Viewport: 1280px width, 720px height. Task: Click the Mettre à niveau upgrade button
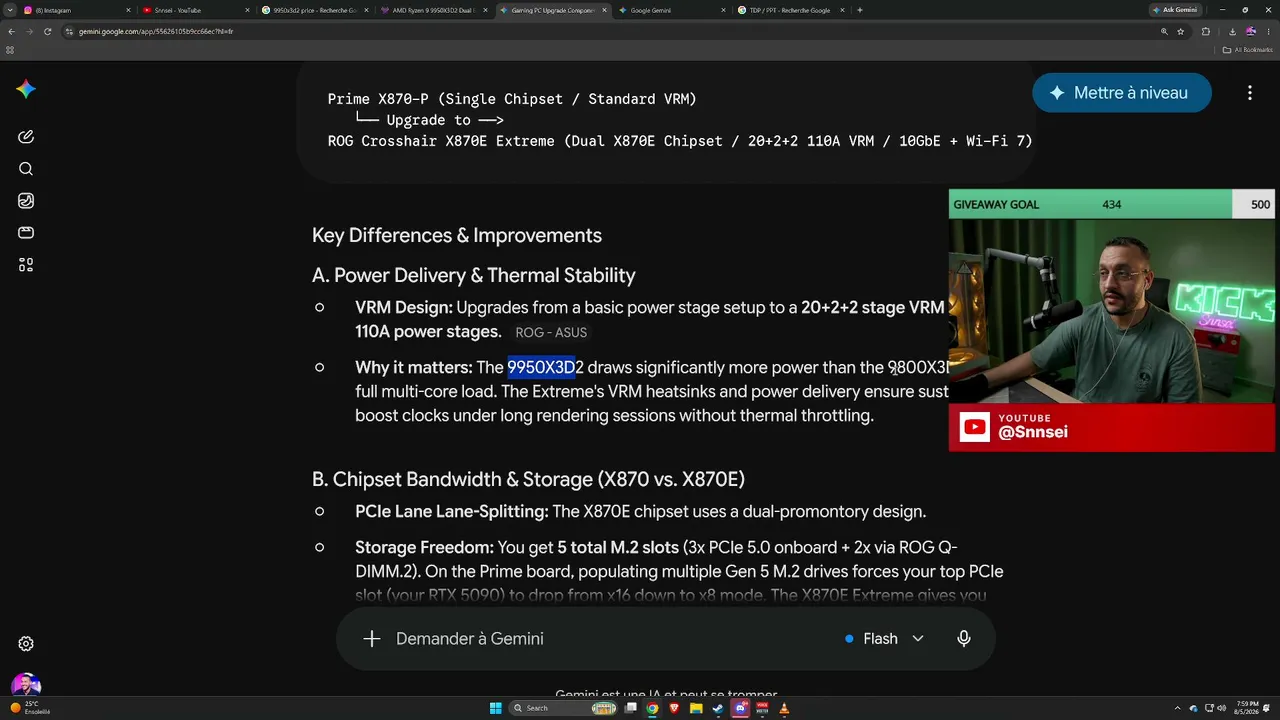pyautogui.click(x=1122, y=93)
